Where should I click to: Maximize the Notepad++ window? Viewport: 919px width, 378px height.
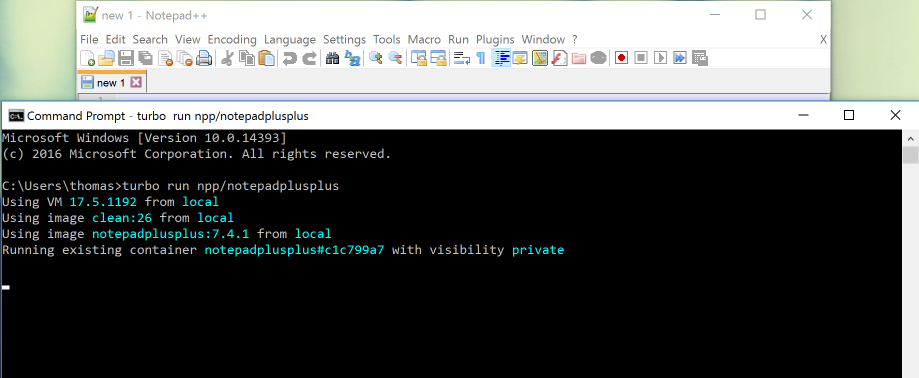point(760,15)
